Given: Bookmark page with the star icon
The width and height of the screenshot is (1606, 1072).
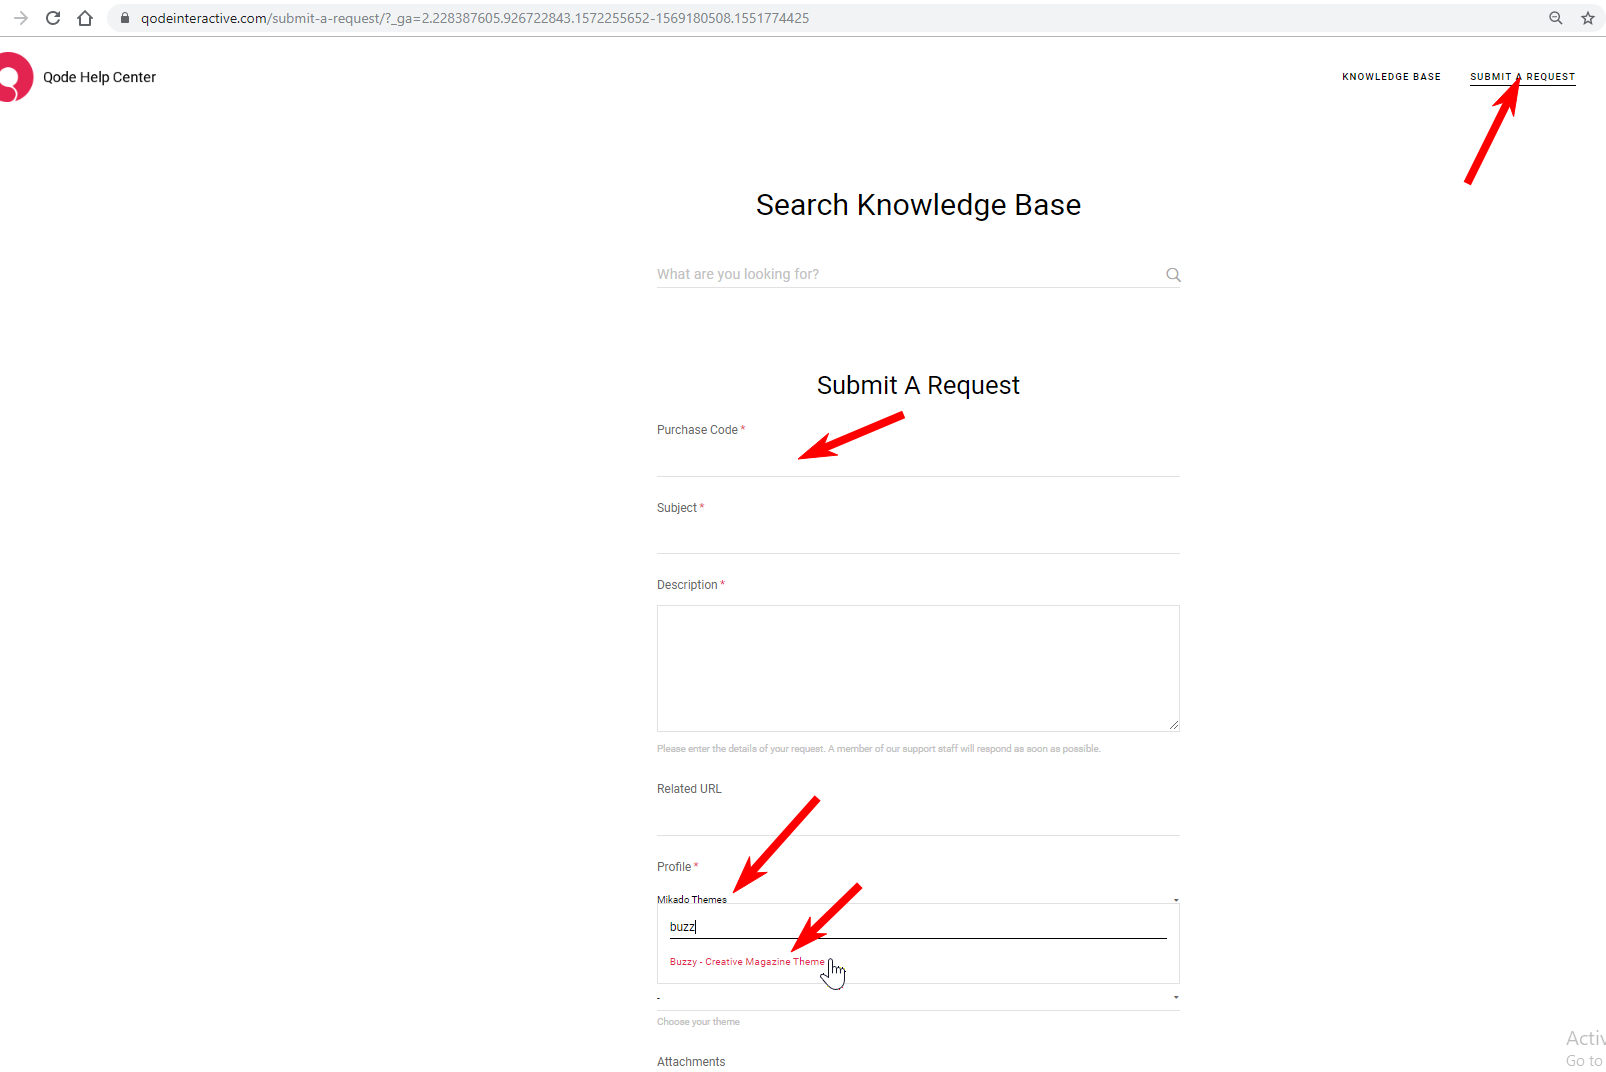Looking at the screenshot, I should point(1588,18).
